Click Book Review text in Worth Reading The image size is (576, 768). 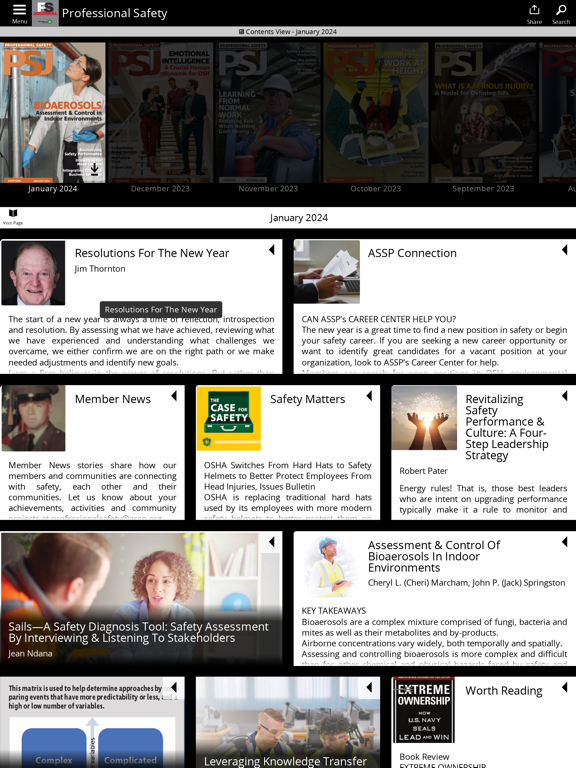click(x=424, y=757)
